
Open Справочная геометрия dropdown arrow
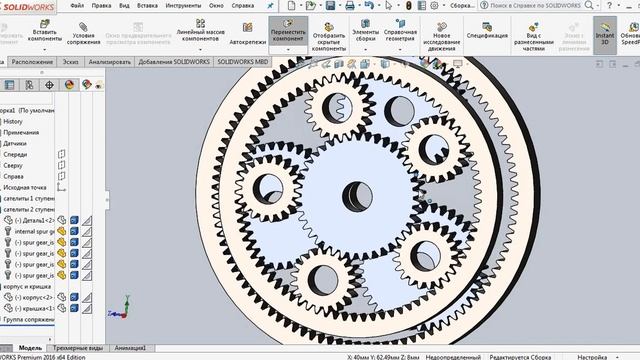pyautogui.click(x=400, y=49)
